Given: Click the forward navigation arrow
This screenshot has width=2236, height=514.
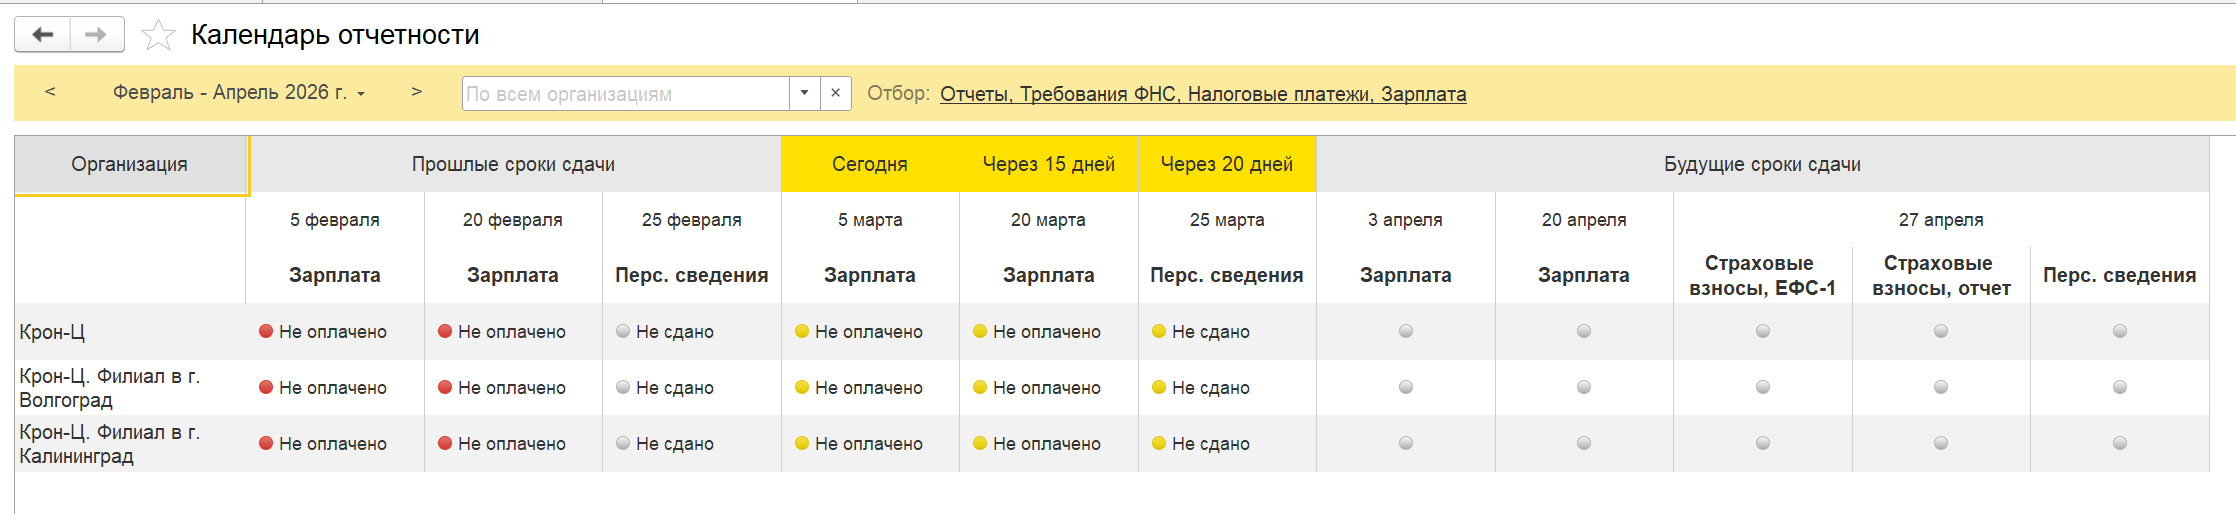Looking at the screenshot, I should click(96, 35).
